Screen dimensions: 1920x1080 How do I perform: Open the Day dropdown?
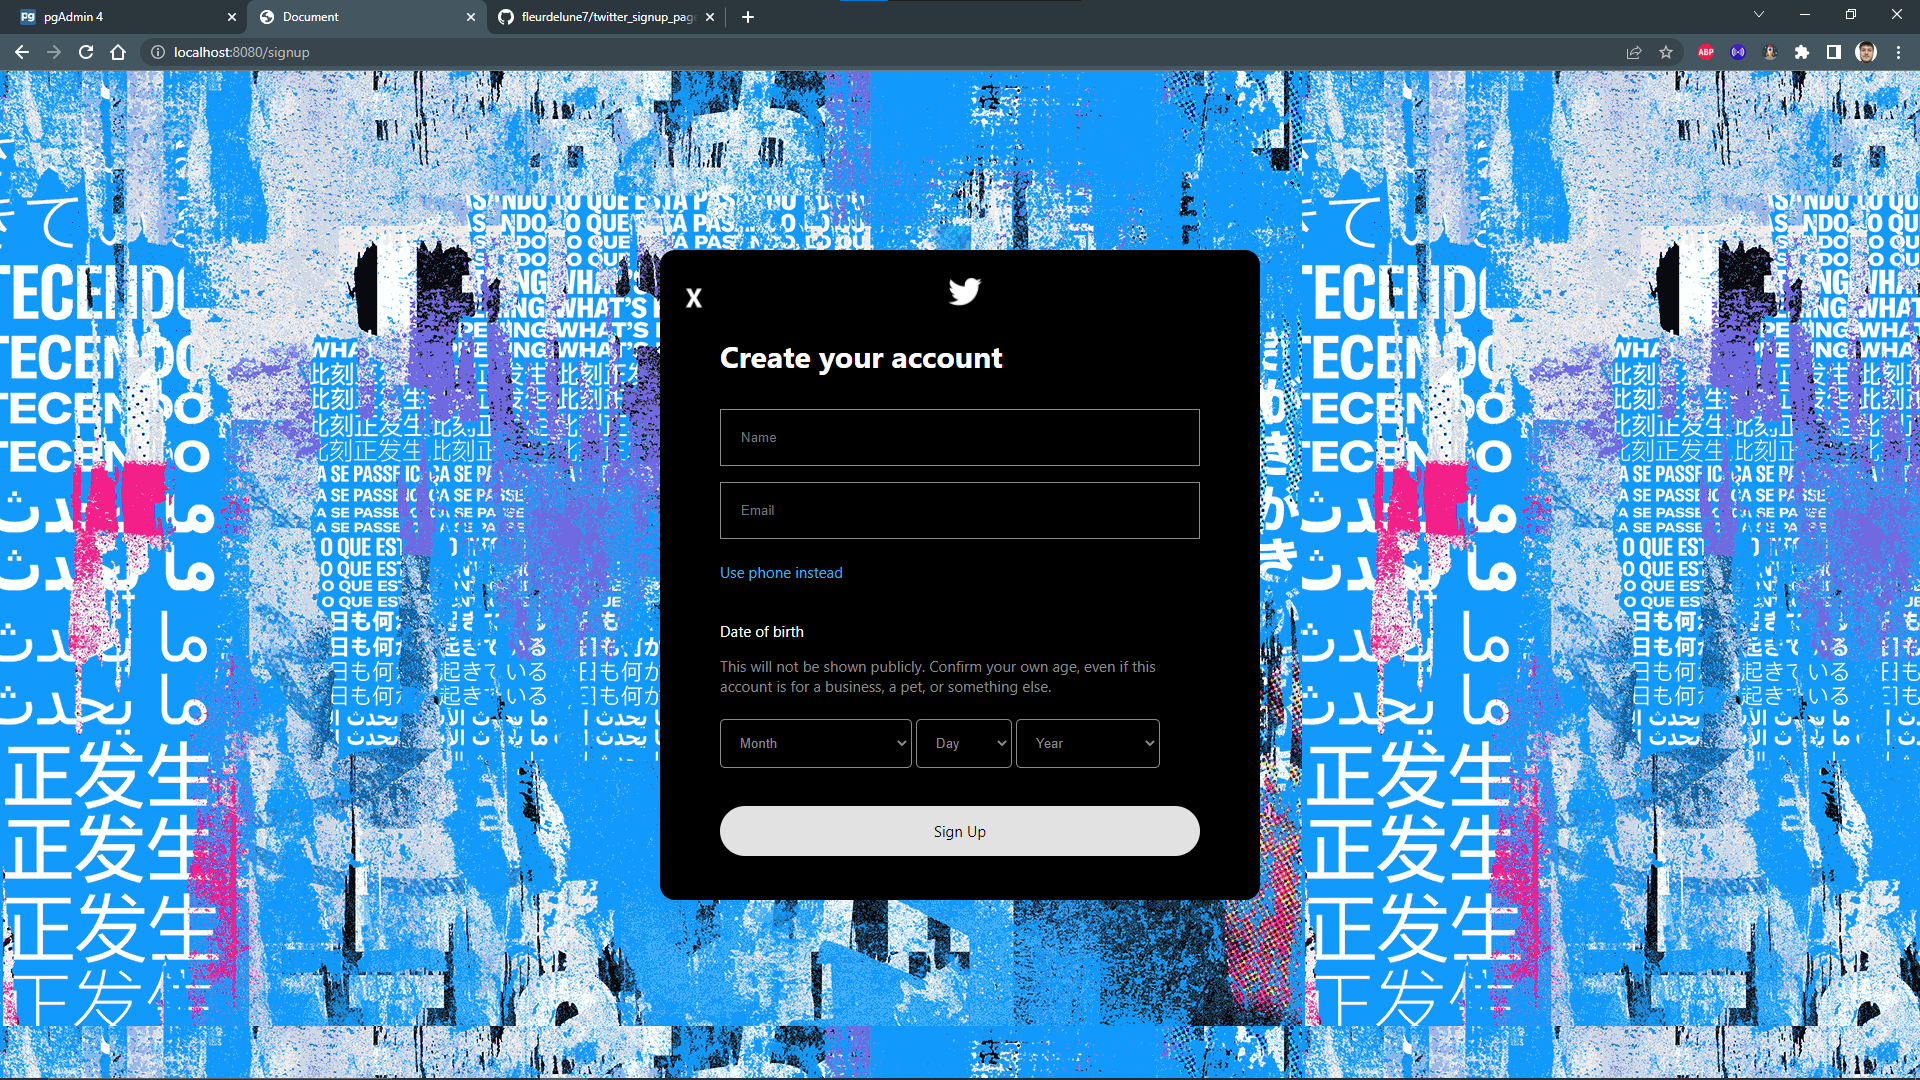click(963, 743)
